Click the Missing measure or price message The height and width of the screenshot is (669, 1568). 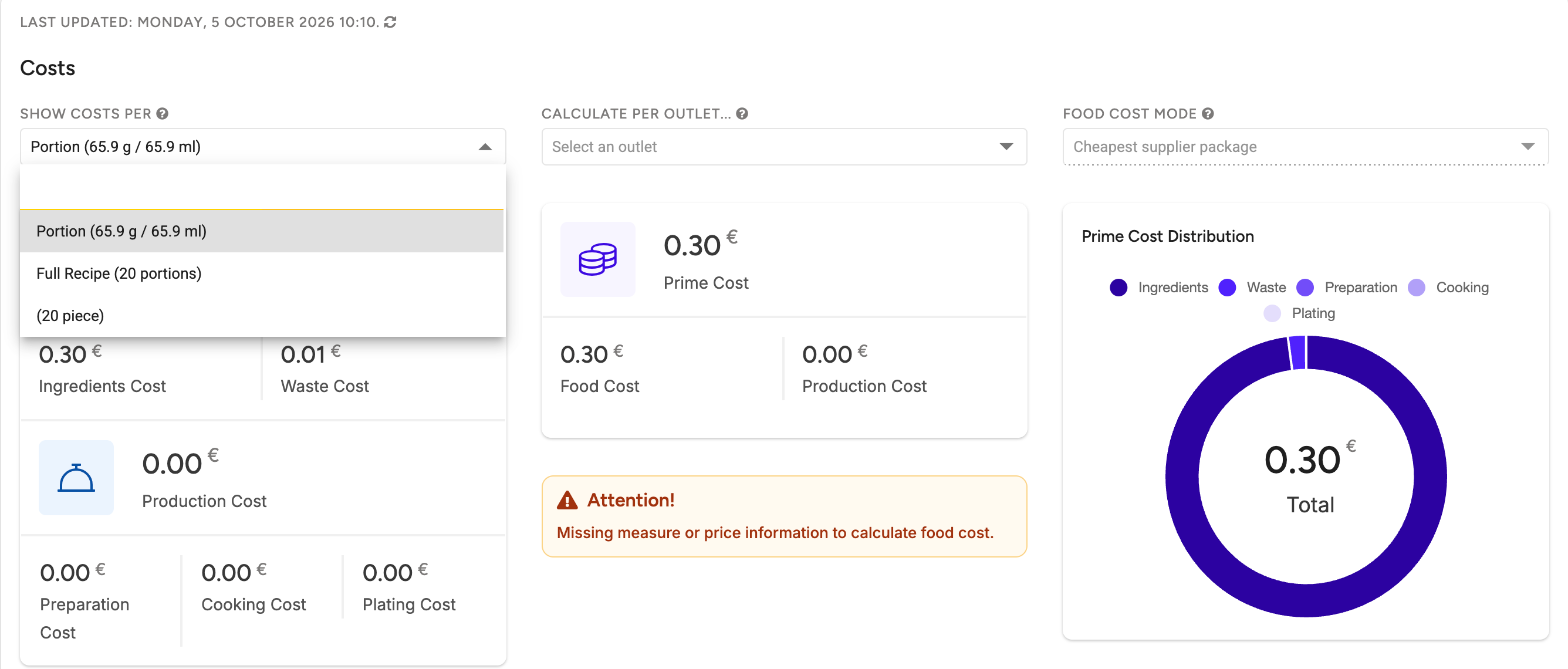click(775, 532)
